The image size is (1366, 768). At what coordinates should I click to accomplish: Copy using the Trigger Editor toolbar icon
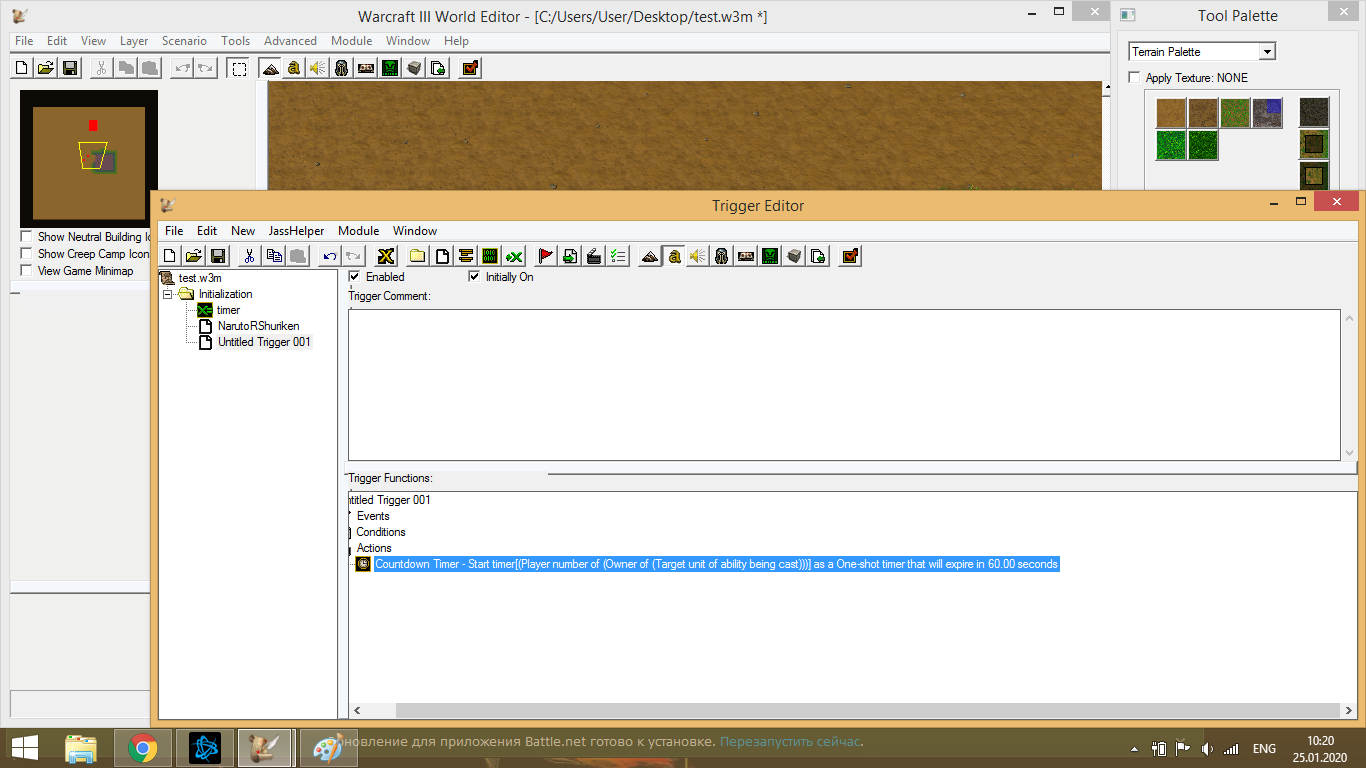[274, 256]
